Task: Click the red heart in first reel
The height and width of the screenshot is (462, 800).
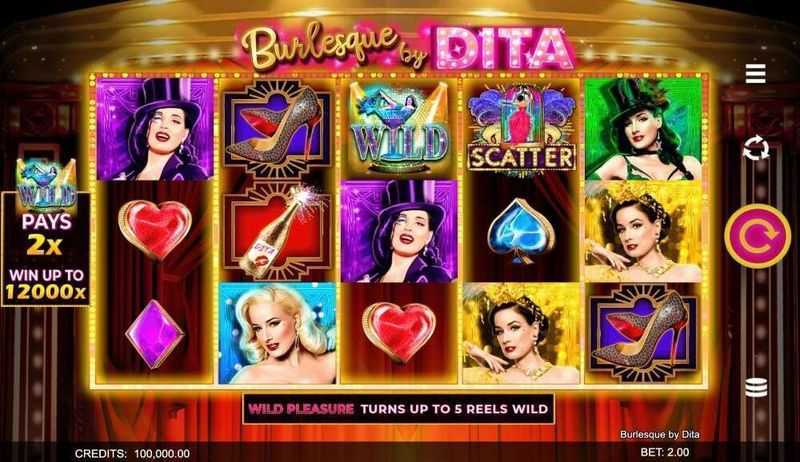Action: click(x=155, y=229)
